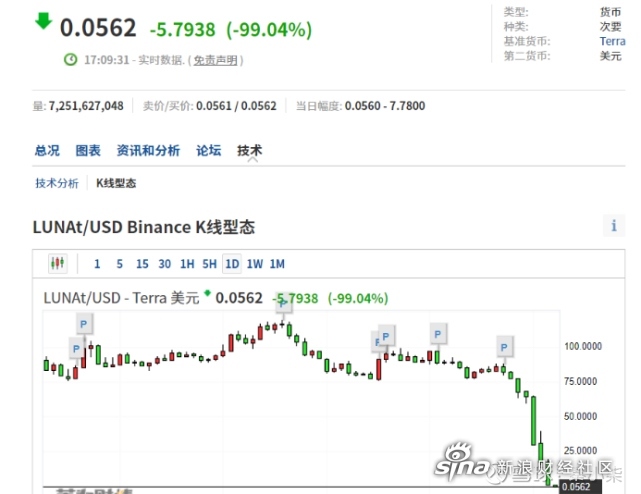Open the 免责声明 link

(x=215, y=61)
